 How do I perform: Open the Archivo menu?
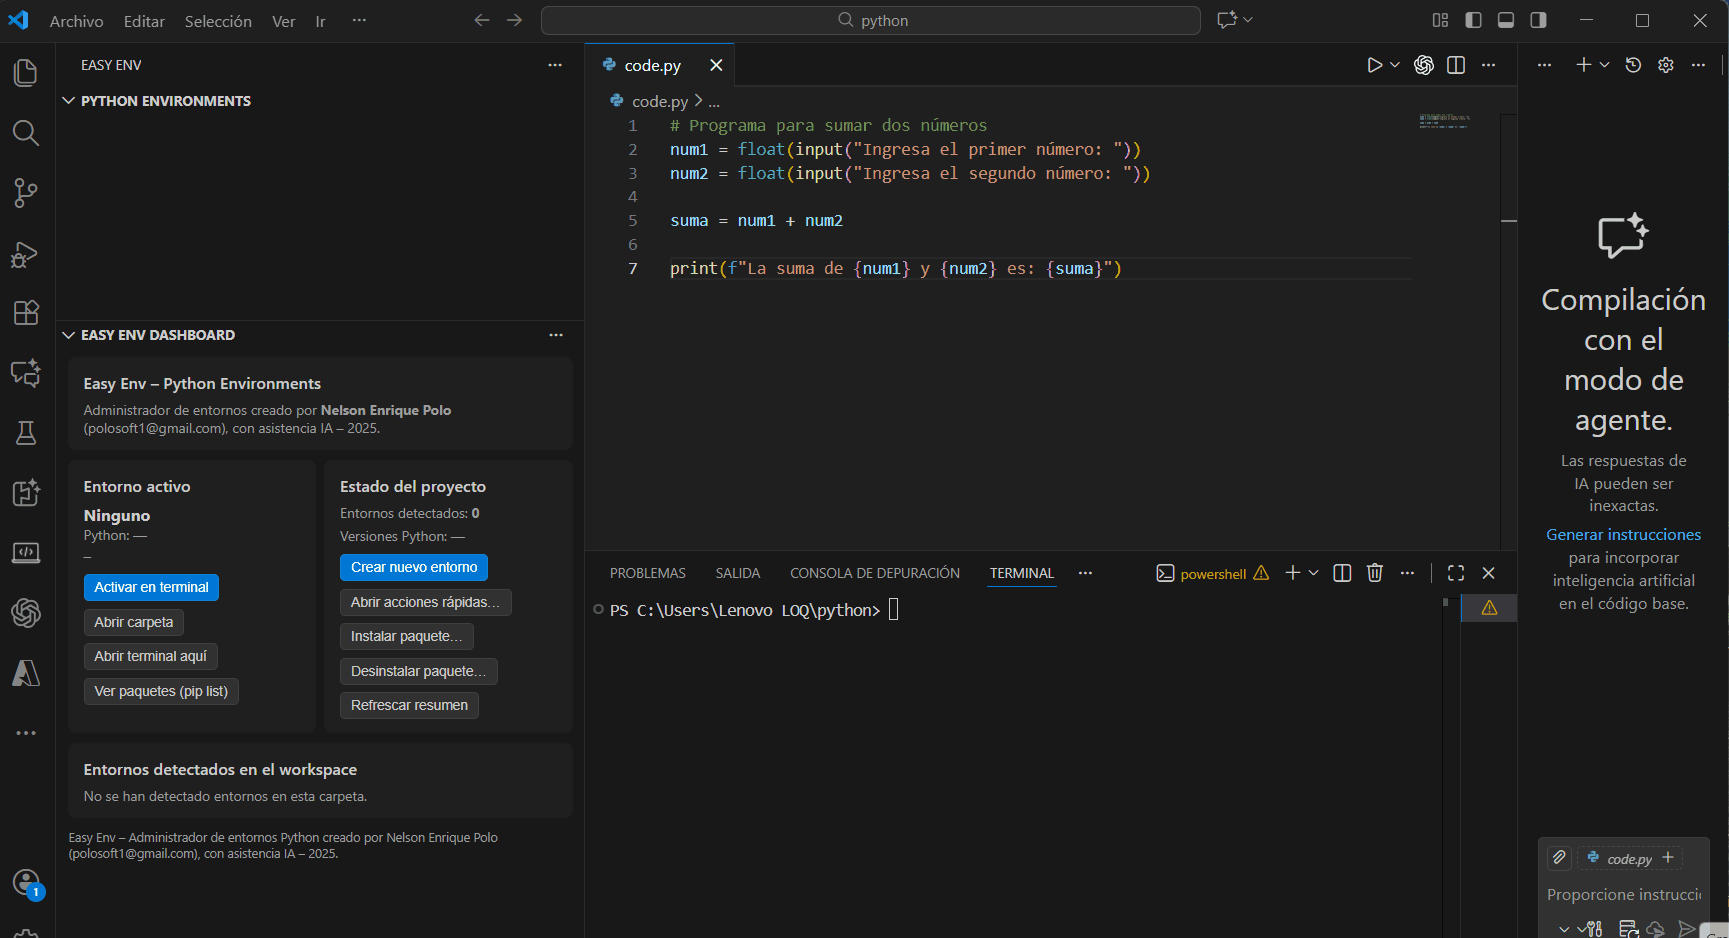click(77, 21)
